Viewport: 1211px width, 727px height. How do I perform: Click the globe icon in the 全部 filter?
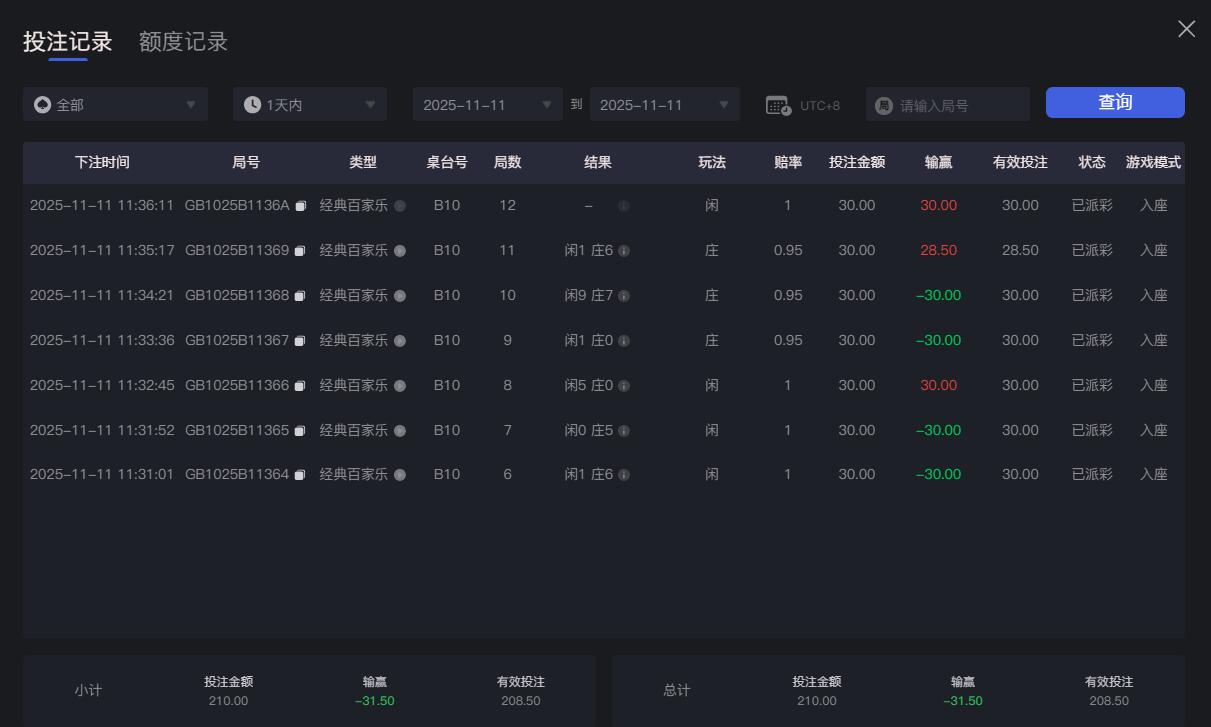(41, 104)
